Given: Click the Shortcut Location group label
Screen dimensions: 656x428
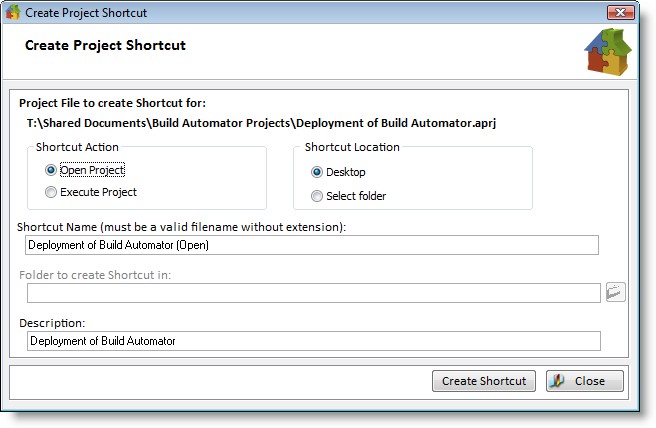Looking at the screenshot, I should (352, 147).
